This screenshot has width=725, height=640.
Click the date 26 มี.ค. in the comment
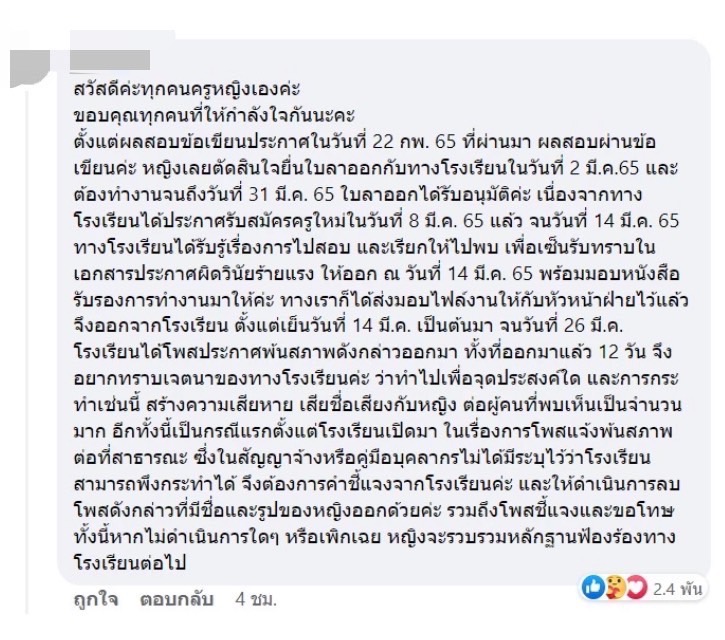593,326
